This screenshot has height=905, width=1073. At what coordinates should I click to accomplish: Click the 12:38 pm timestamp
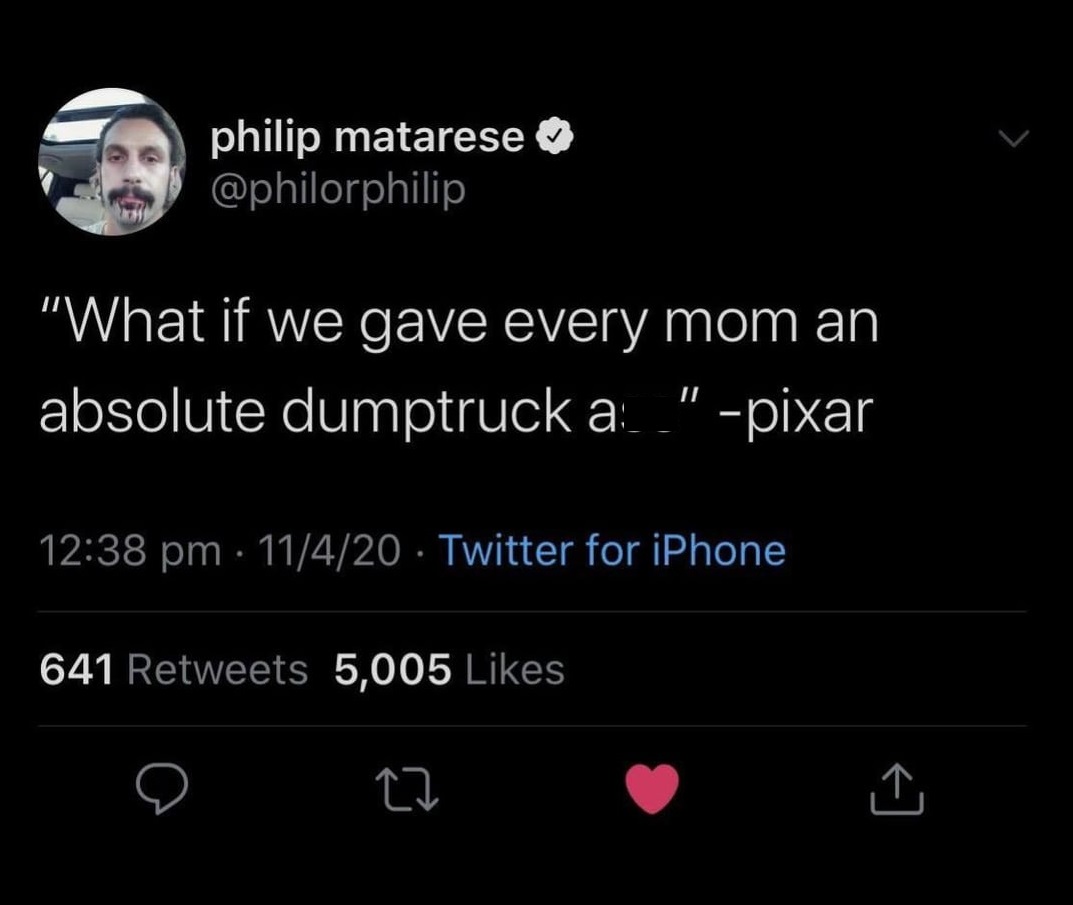[130, 551]
